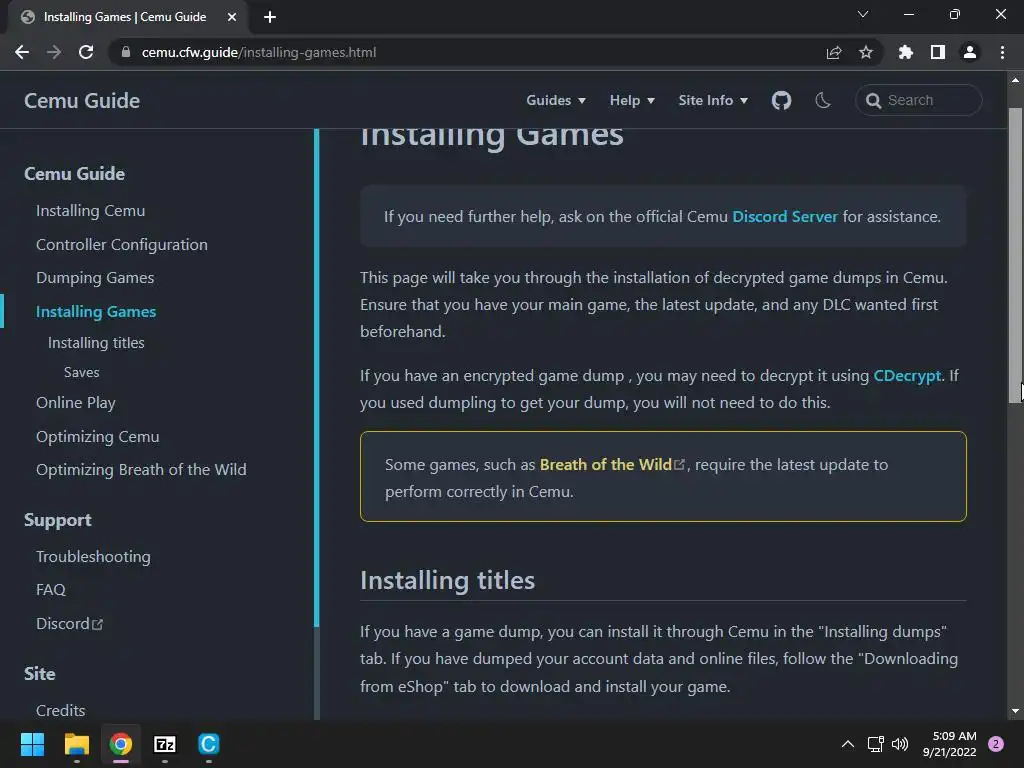Screen dimensions: 1024x768
Task: Jump to Installing titles in the sidebar
Action: pos(96,343)
